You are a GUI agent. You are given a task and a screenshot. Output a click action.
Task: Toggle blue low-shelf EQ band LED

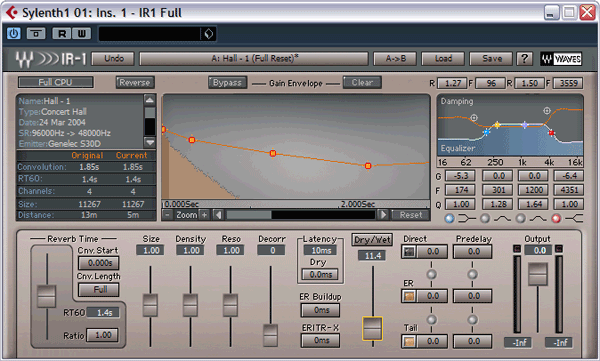pyautogui.click(x=450, y=219)
